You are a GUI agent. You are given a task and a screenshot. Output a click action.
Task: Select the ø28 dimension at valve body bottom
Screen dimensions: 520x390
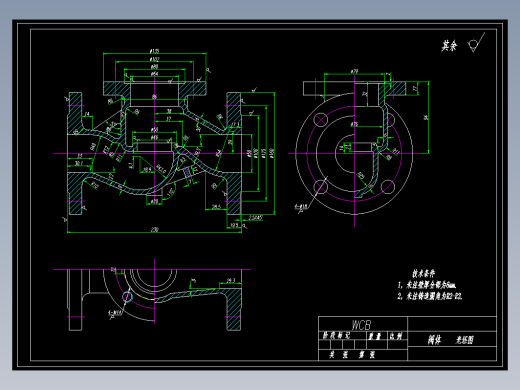[x=154, y=202]
